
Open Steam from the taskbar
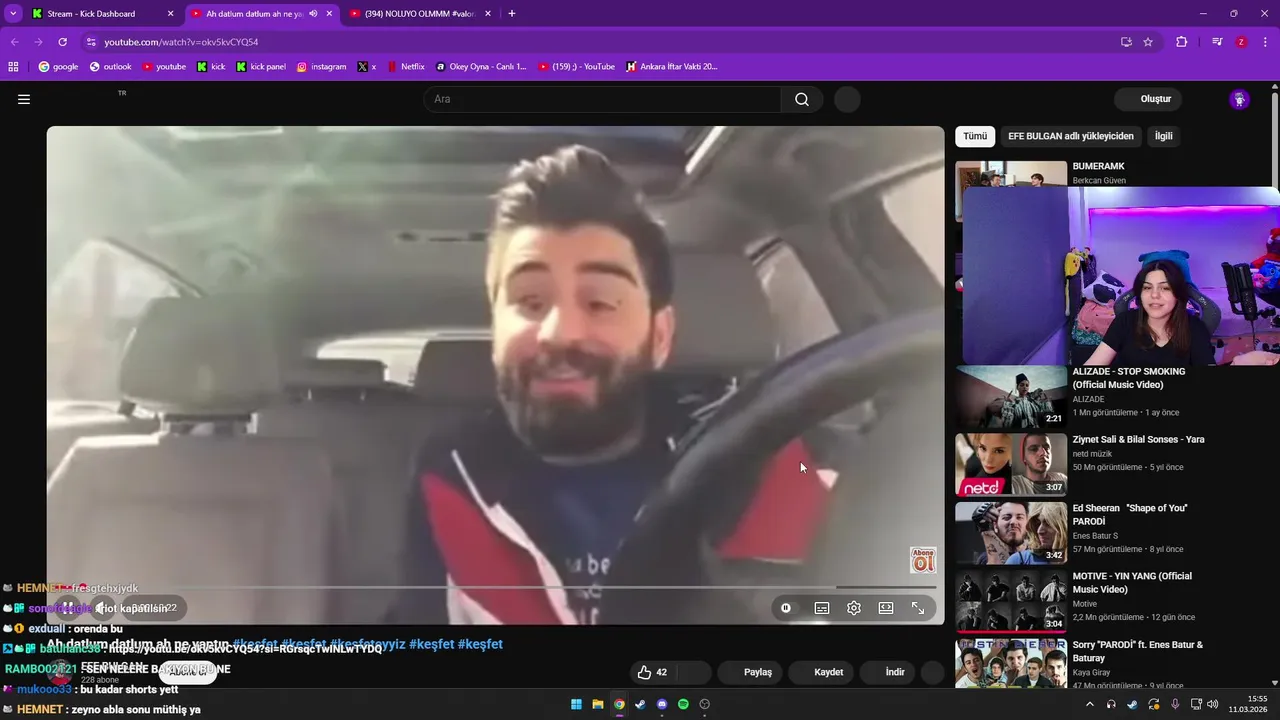(640, 704)
